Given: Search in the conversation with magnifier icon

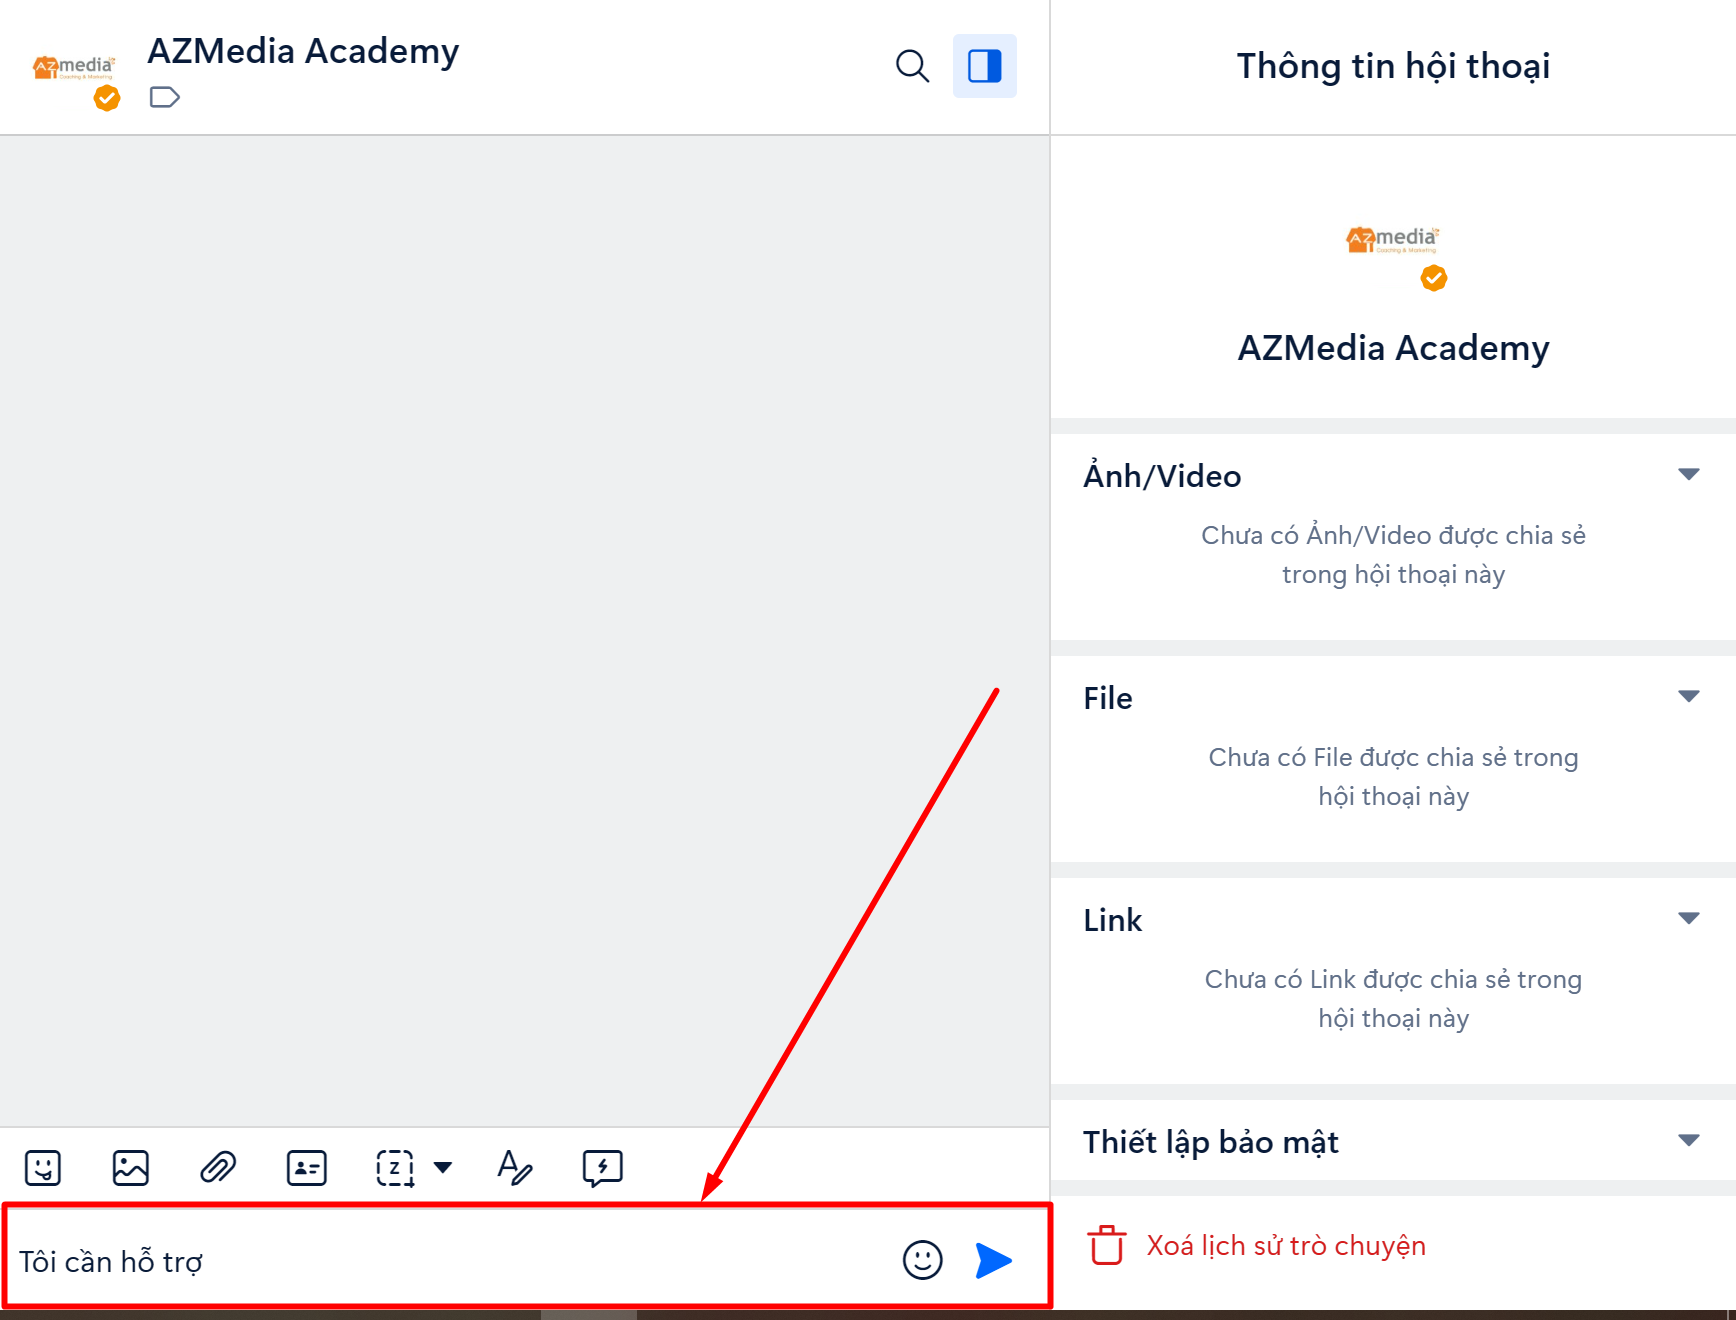Looking at the screenshot, I should pos(912,66).
